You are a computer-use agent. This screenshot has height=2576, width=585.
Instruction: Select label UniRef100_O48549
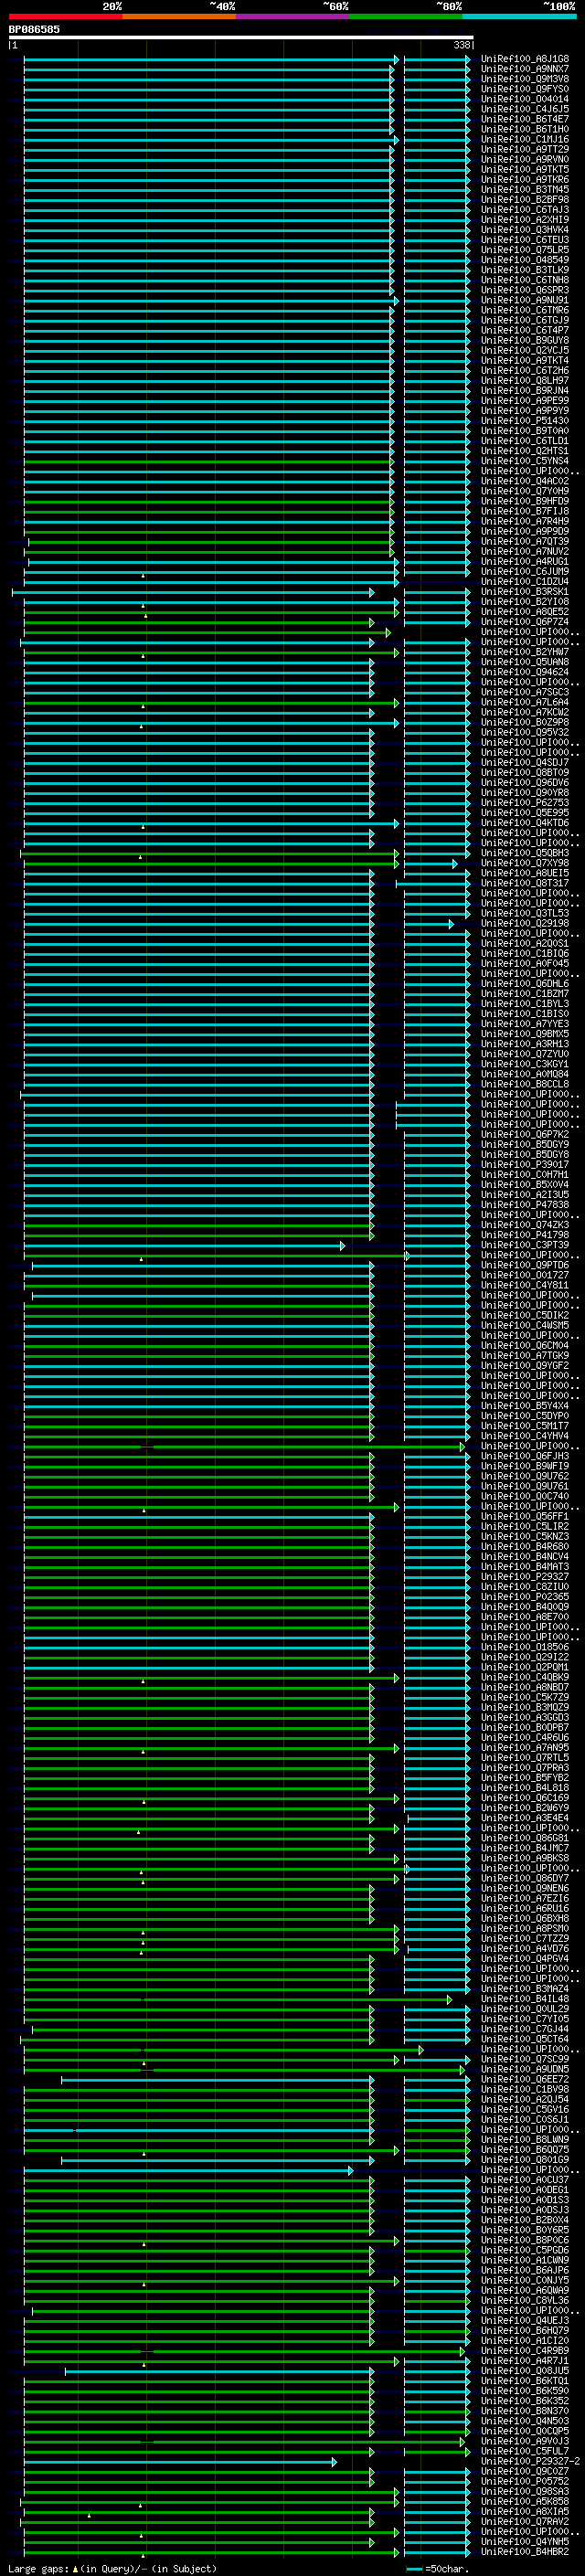click(x=524, y=260)
